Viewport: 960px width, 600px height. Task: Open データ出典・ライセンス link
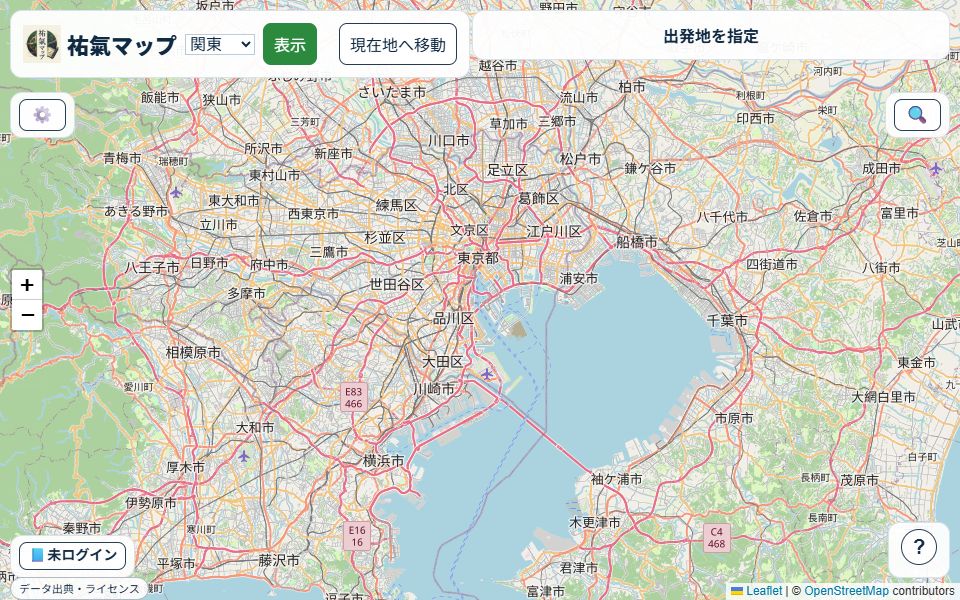[79, 589]
